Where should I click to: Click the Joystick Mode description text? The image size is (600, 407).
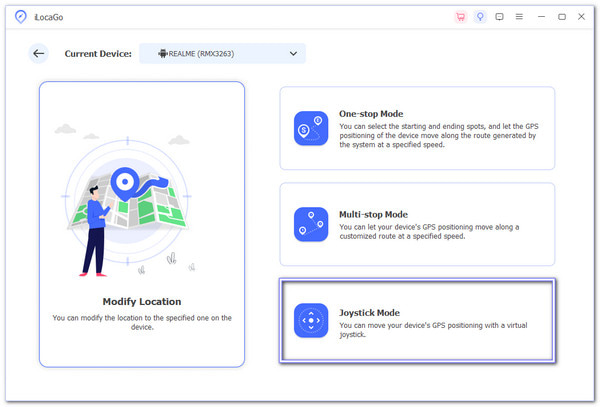[433, 330]
